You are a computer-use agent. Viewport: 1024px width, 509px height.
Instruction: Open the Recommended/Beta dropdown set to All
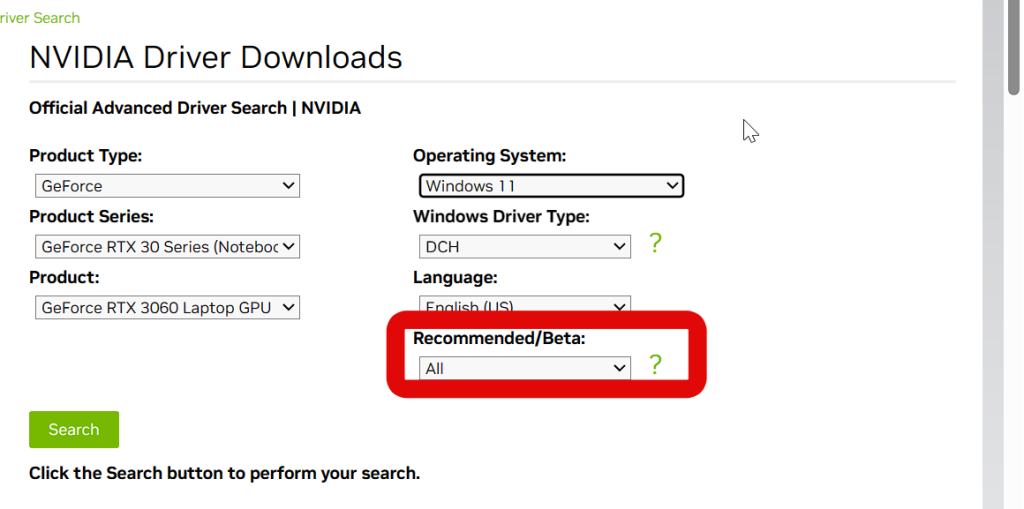coord(524,368)
